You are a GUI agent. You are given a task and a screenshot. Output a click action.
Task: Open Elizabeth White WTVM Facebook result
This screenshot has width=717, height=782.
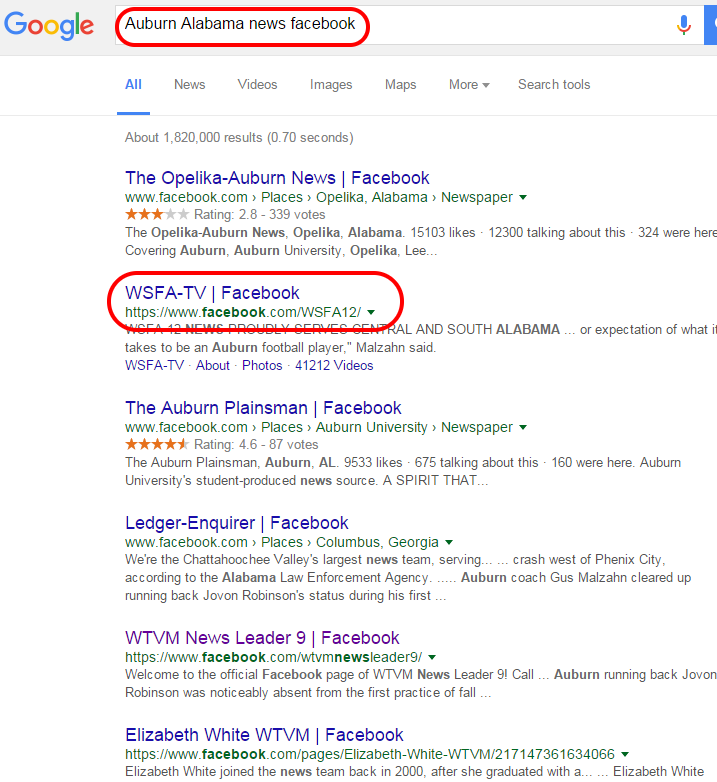[x=264, y=735]
